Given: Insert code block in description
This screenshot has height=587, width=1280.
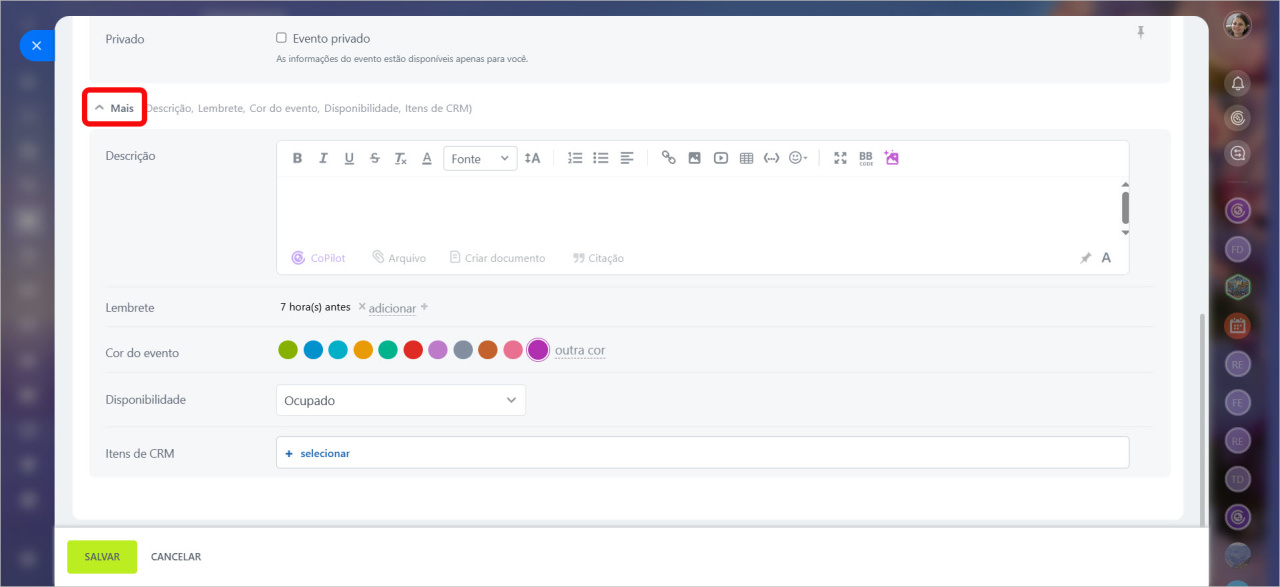Looking at the screenshot, I should click(772, 158).
